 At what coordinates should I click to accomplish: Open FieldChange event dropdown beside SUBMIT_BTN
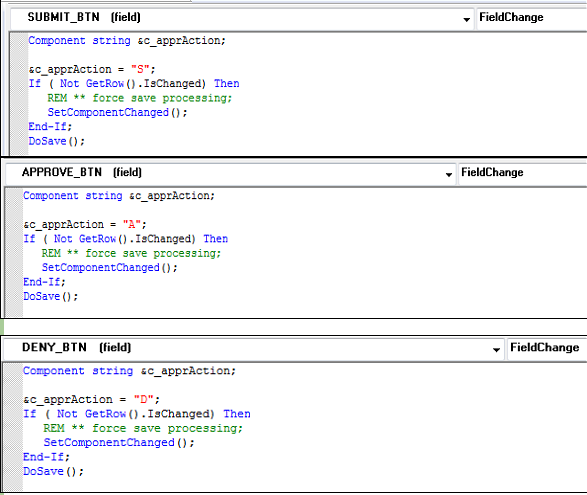pyautogui.click(x=532, y=18)
